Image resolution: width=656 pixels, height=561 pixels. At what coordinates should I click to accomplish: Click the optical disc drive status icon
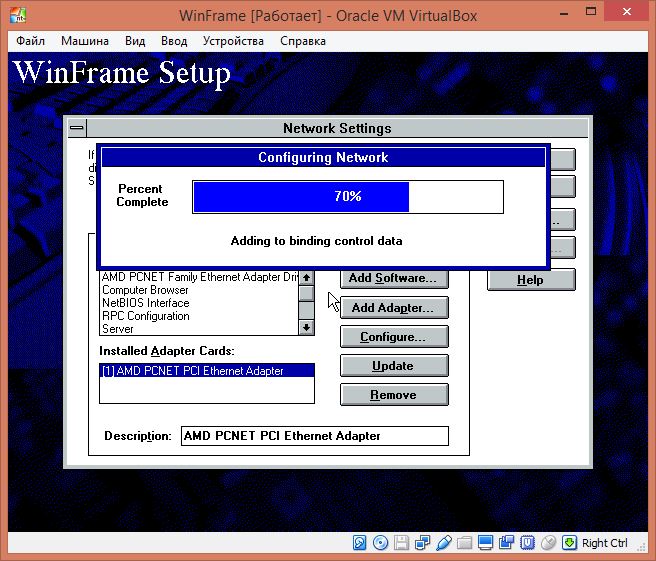[380, 543]
